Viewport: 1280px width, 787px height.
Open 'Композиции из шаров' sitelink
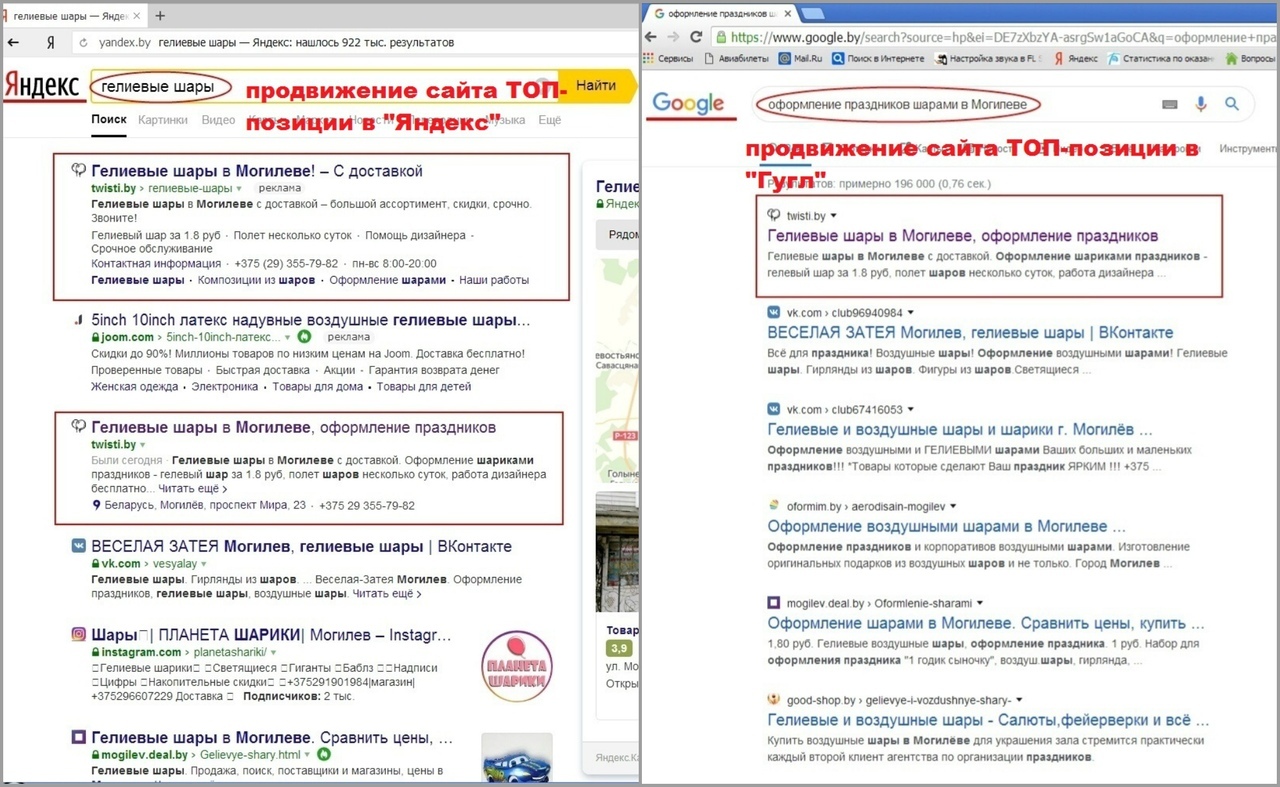click(x=257, y=280)
